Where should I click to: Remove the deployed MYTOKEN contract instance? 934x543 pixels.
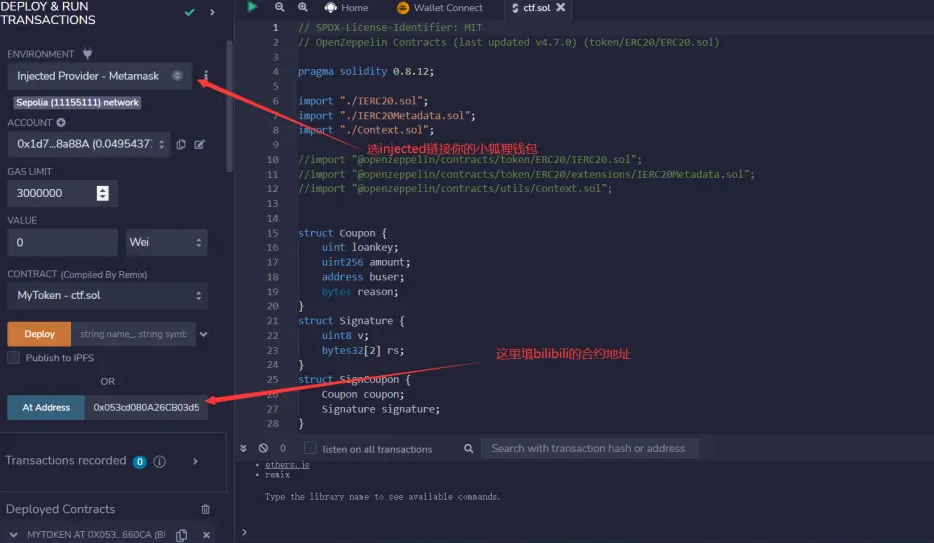click(206, 535)
